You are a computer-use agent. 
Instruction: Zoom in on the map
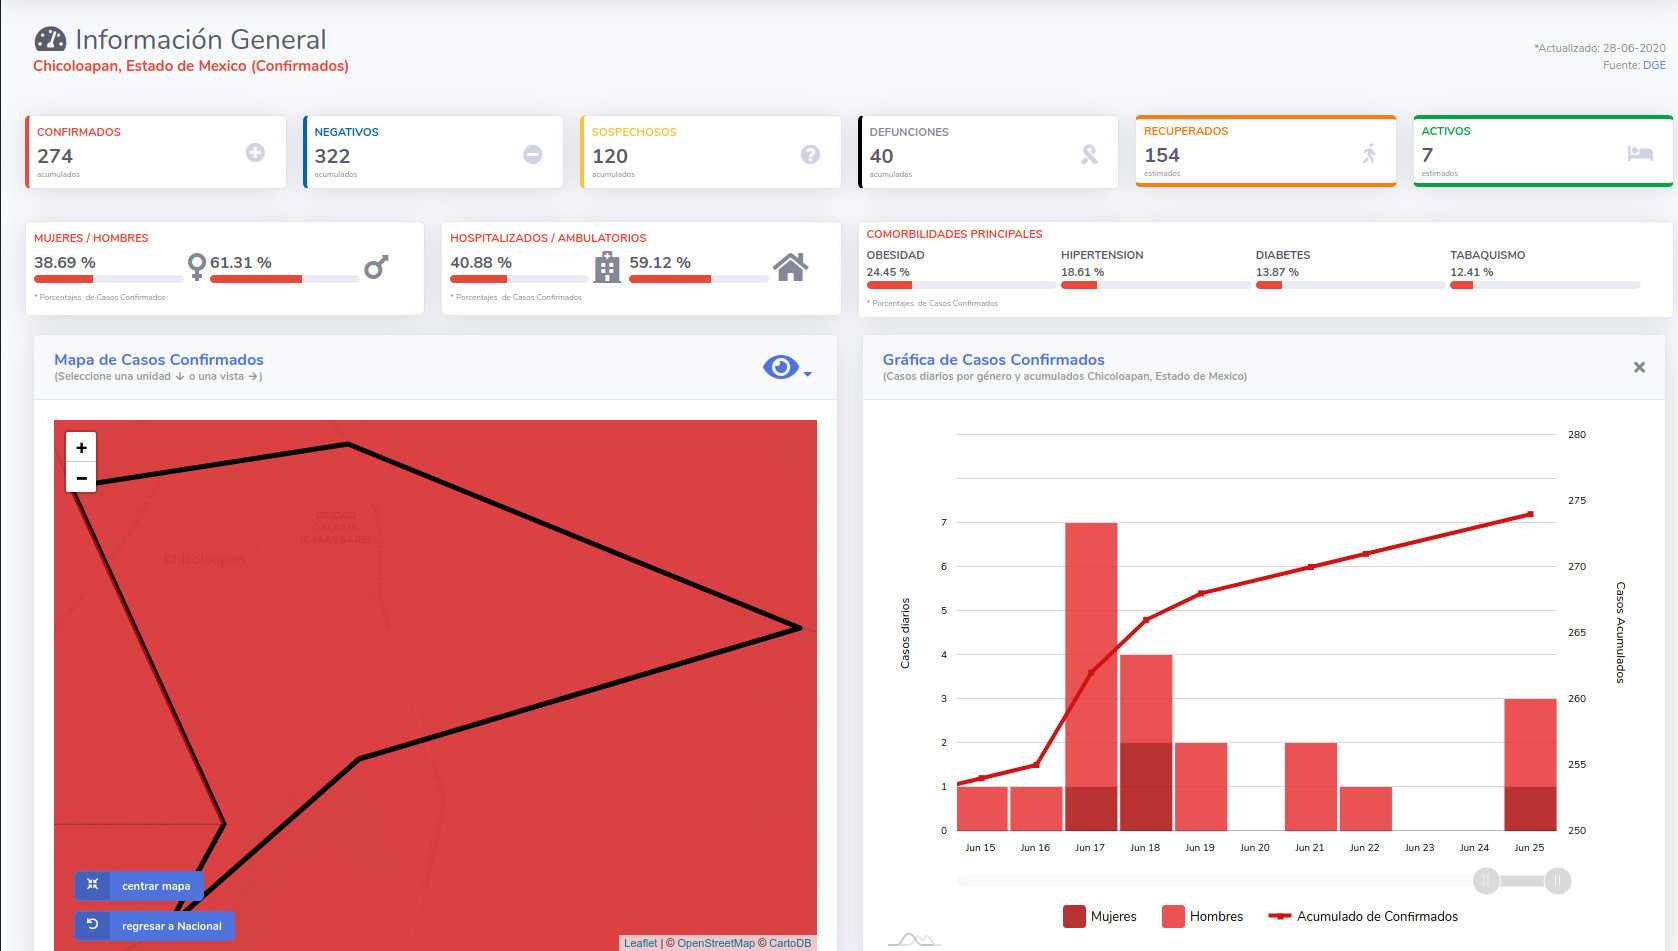click(x=81, y=447)
